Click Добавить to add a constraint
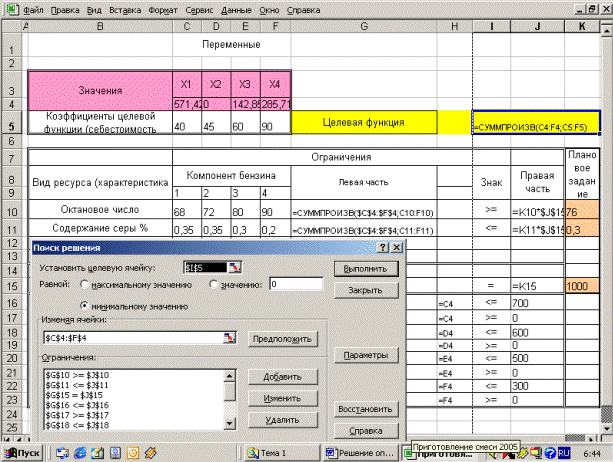Viewport: 613px width, 462px height. (283, 377)
